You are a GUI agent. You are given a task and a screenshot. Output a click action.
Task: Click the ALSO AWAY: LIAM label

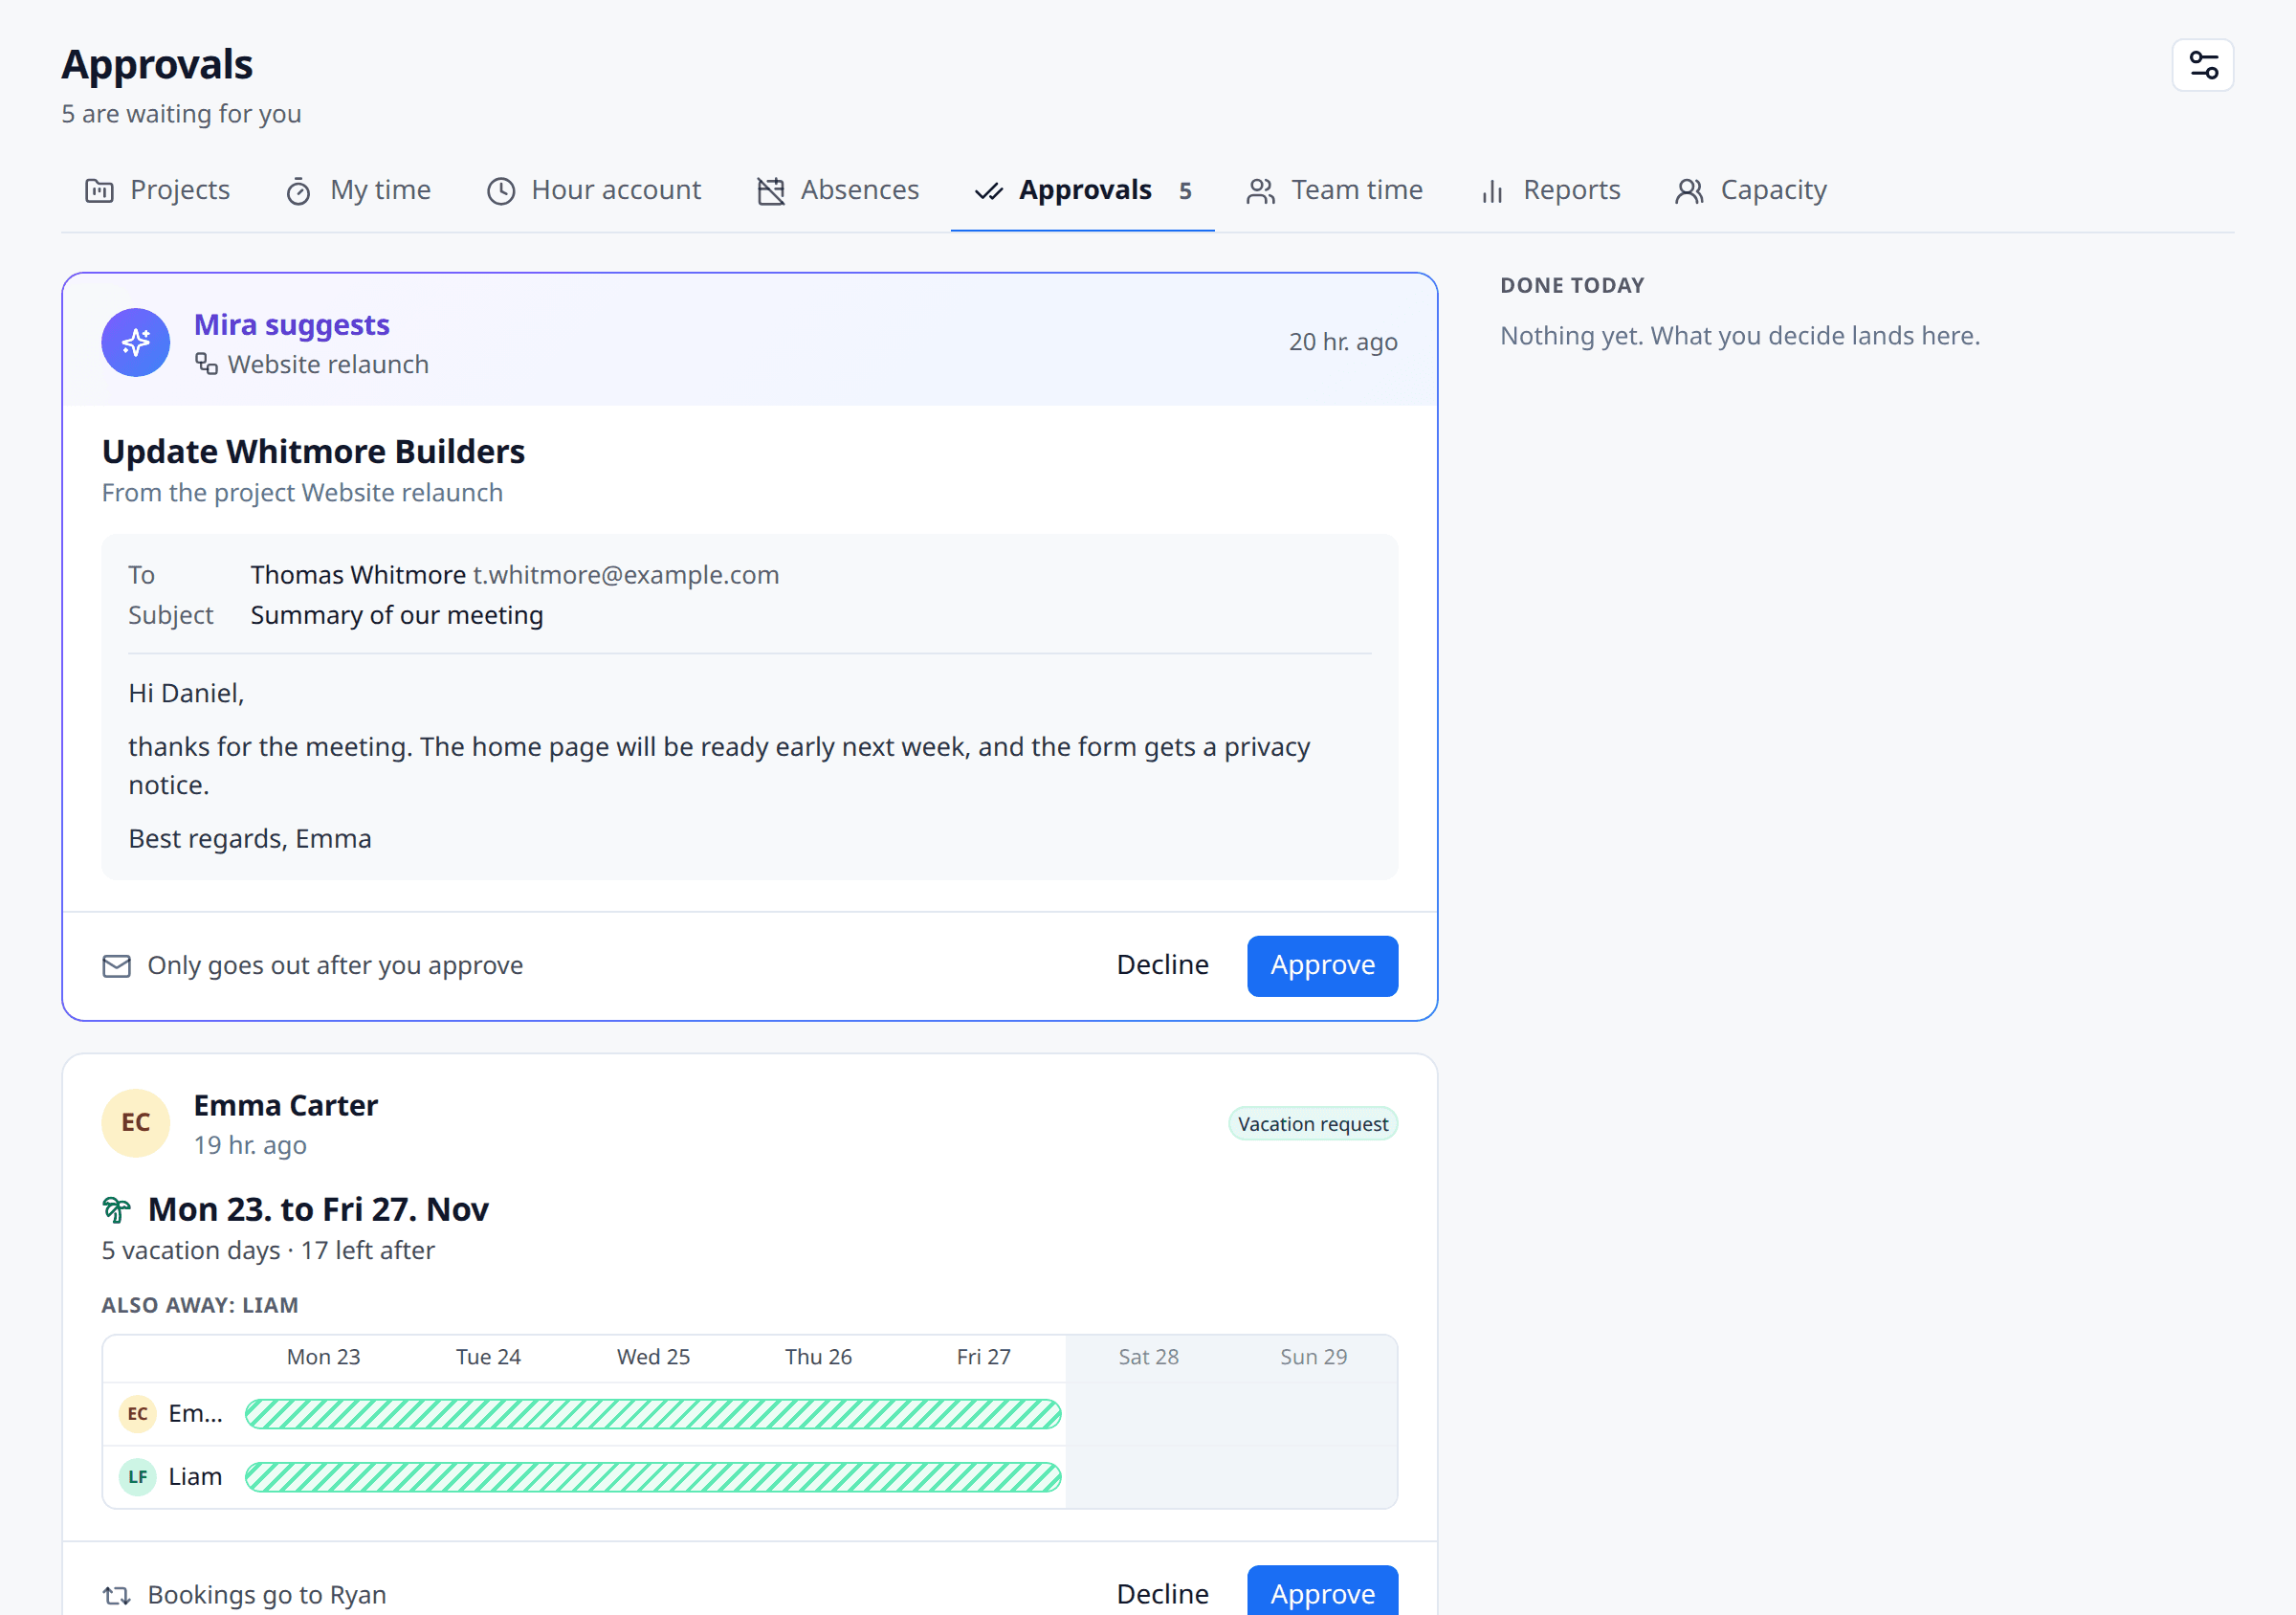[200, 1305]
